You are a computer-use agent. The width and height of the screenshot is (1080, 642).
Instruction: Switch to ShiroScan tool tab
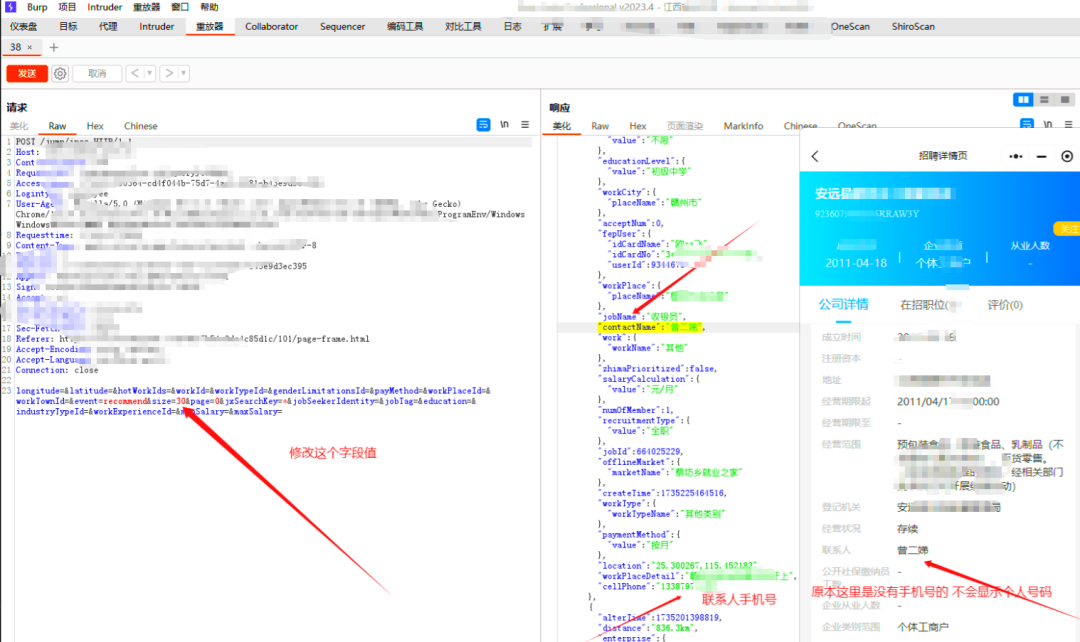point(913,27)
